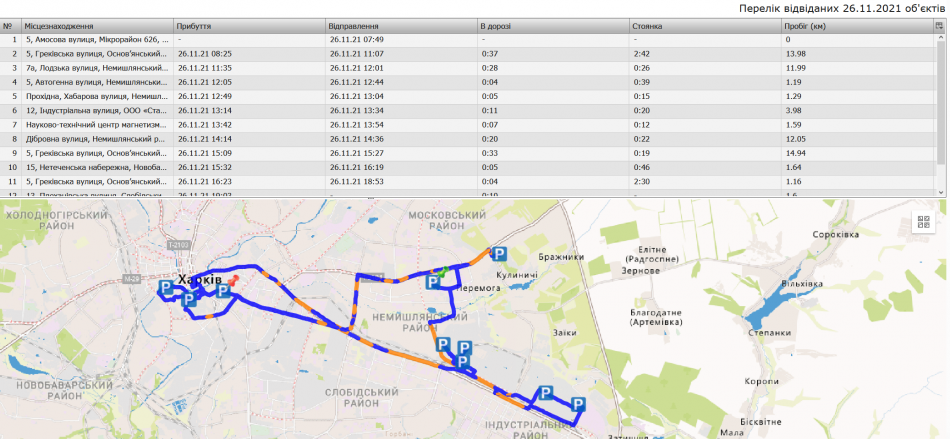Image resolution: width=950 pixels, height=439 pixels.
Task: Select the easternmost parking marker on the route
Action: pos(578,404)
